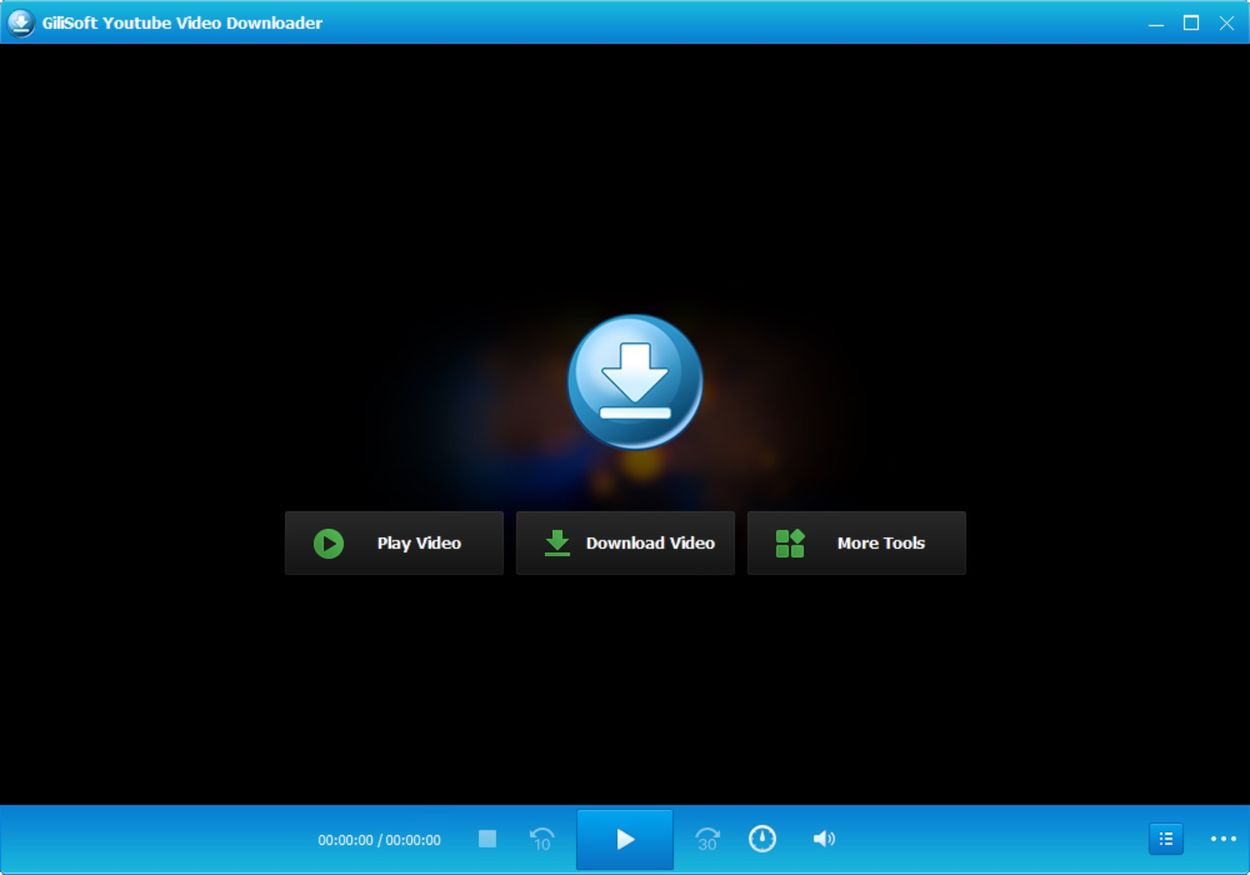Click the GiliSoft Youtube Video Downloader title text
The width and height of the screenshot is (1250, 875).
click(x=182, y=22)
